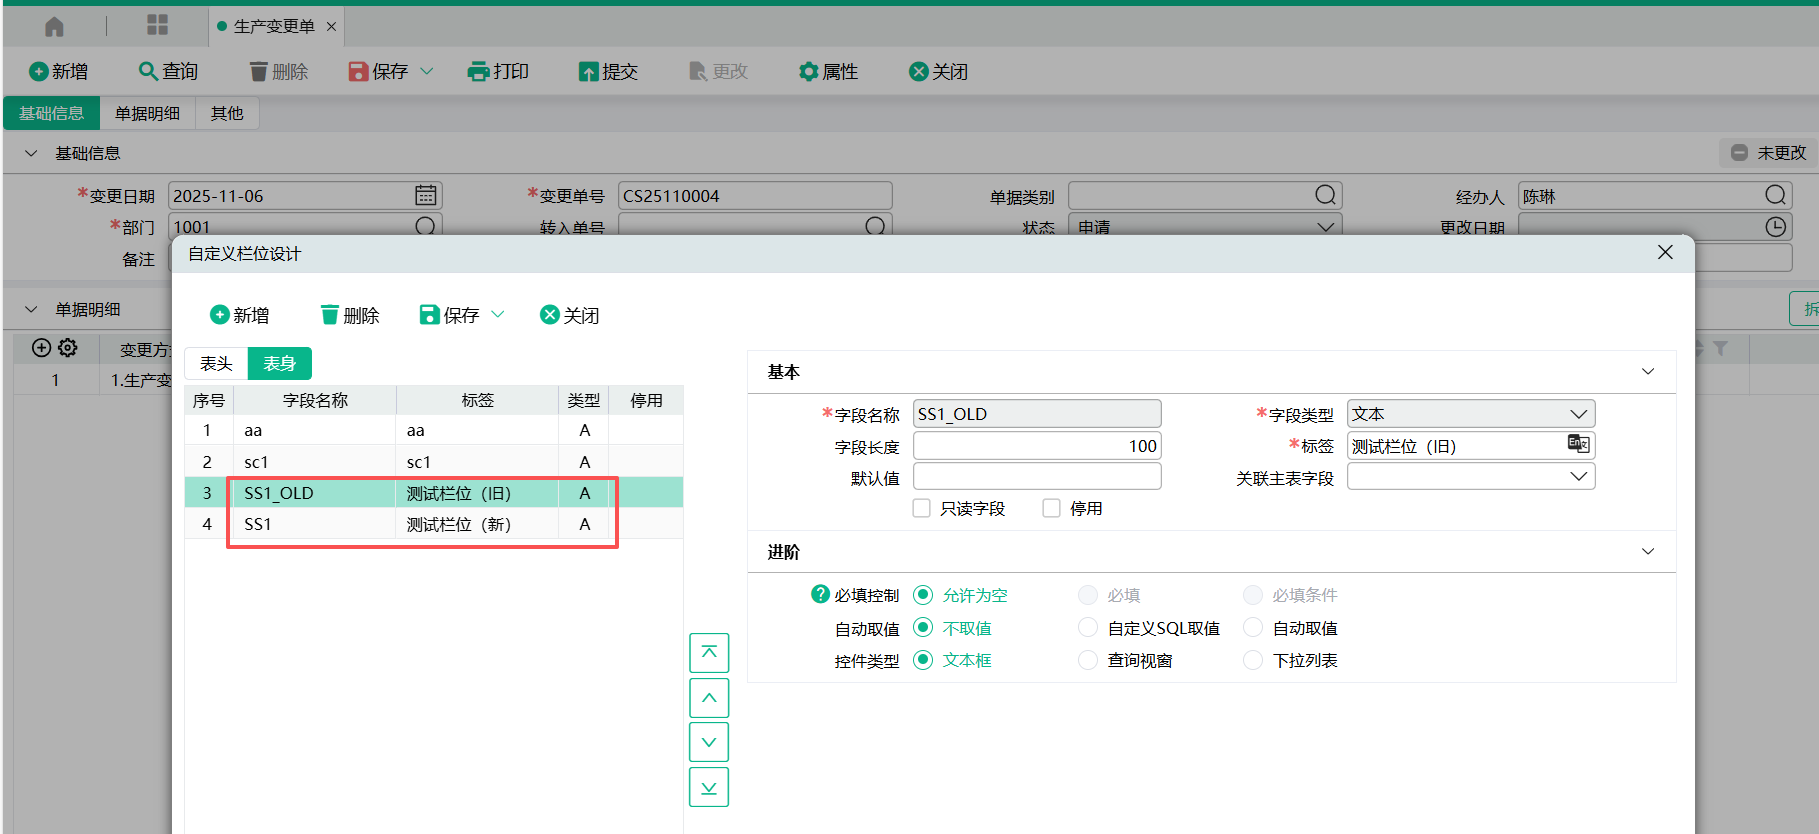Check the 停用 checkbox
The height and width of the screenshot is (834, 1819).
tap(1051, 508)
